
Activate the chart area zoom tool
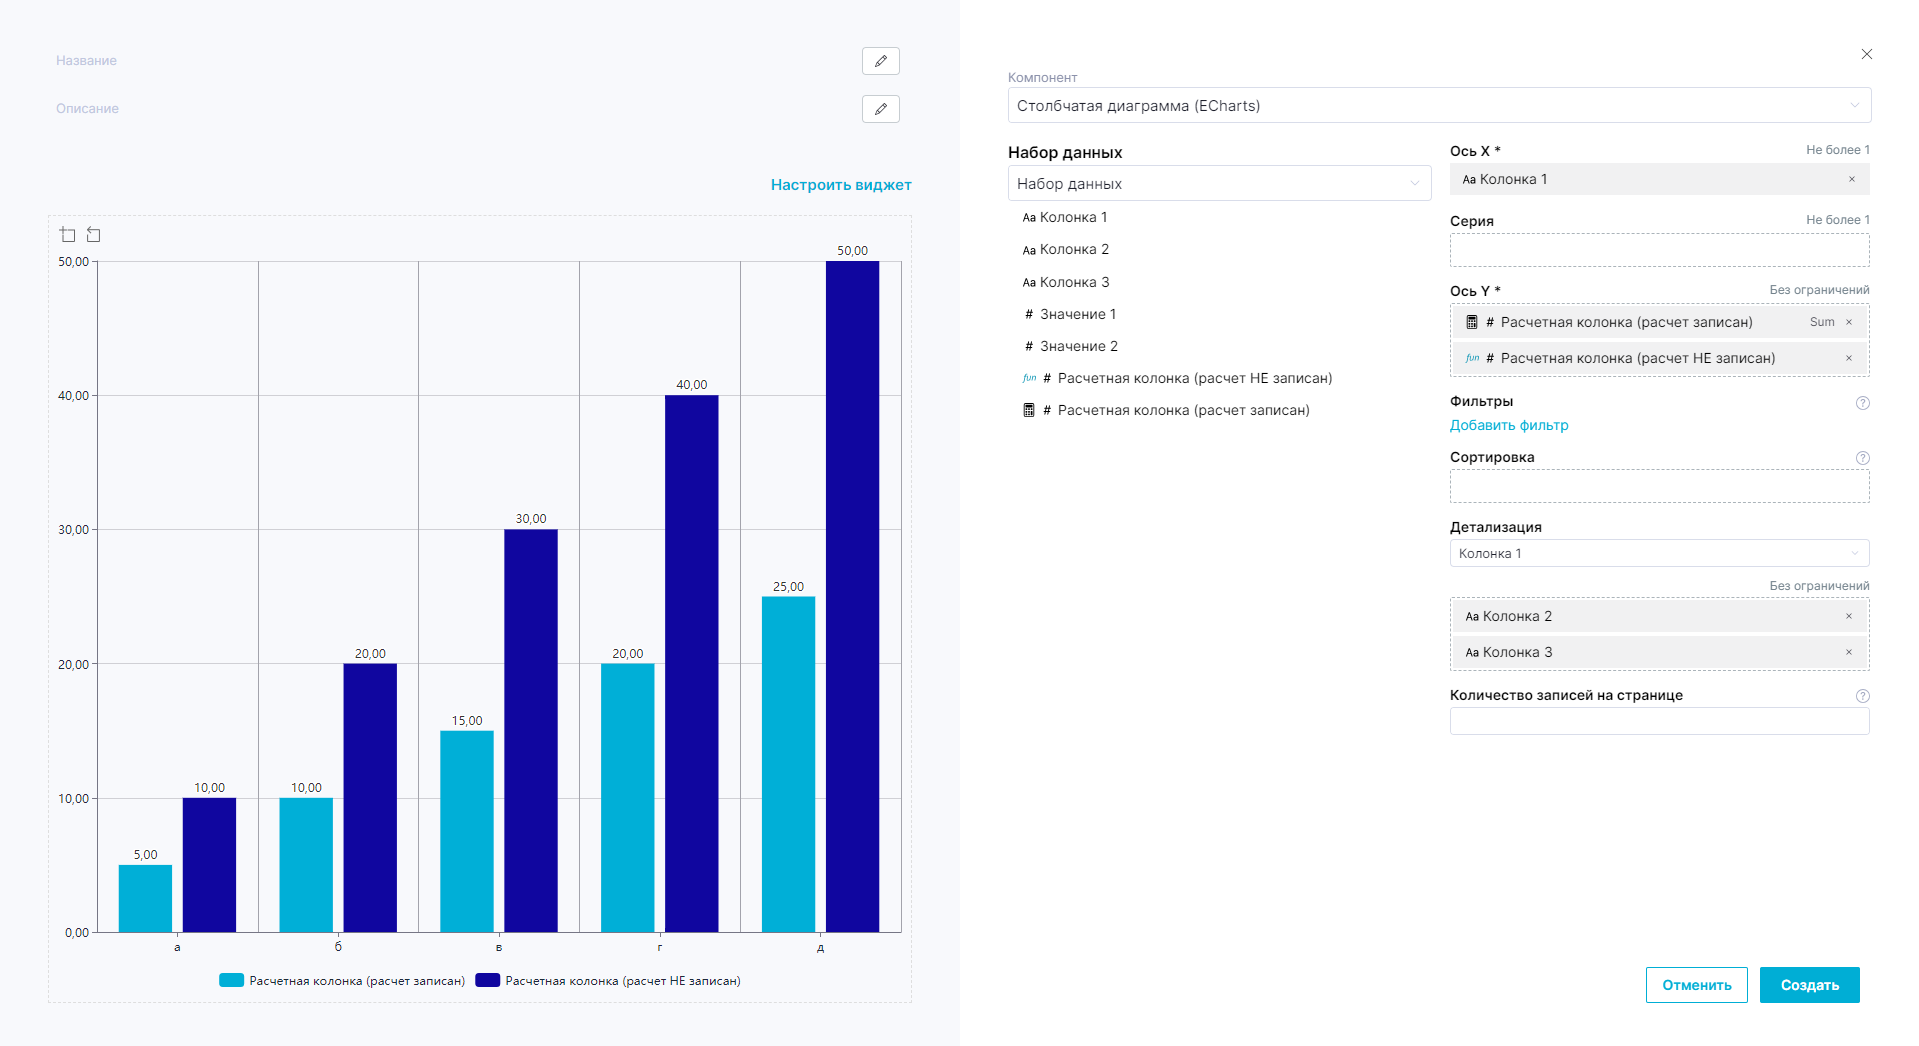pos(68,235)
